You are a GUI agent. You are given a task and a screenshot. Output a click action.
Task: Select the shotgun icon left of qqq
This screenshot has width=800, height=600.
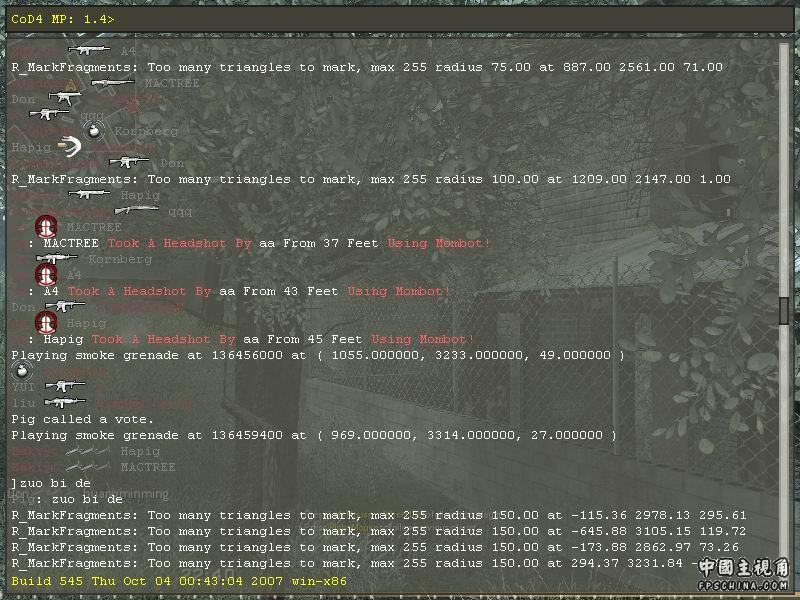[x=136, y=210]
